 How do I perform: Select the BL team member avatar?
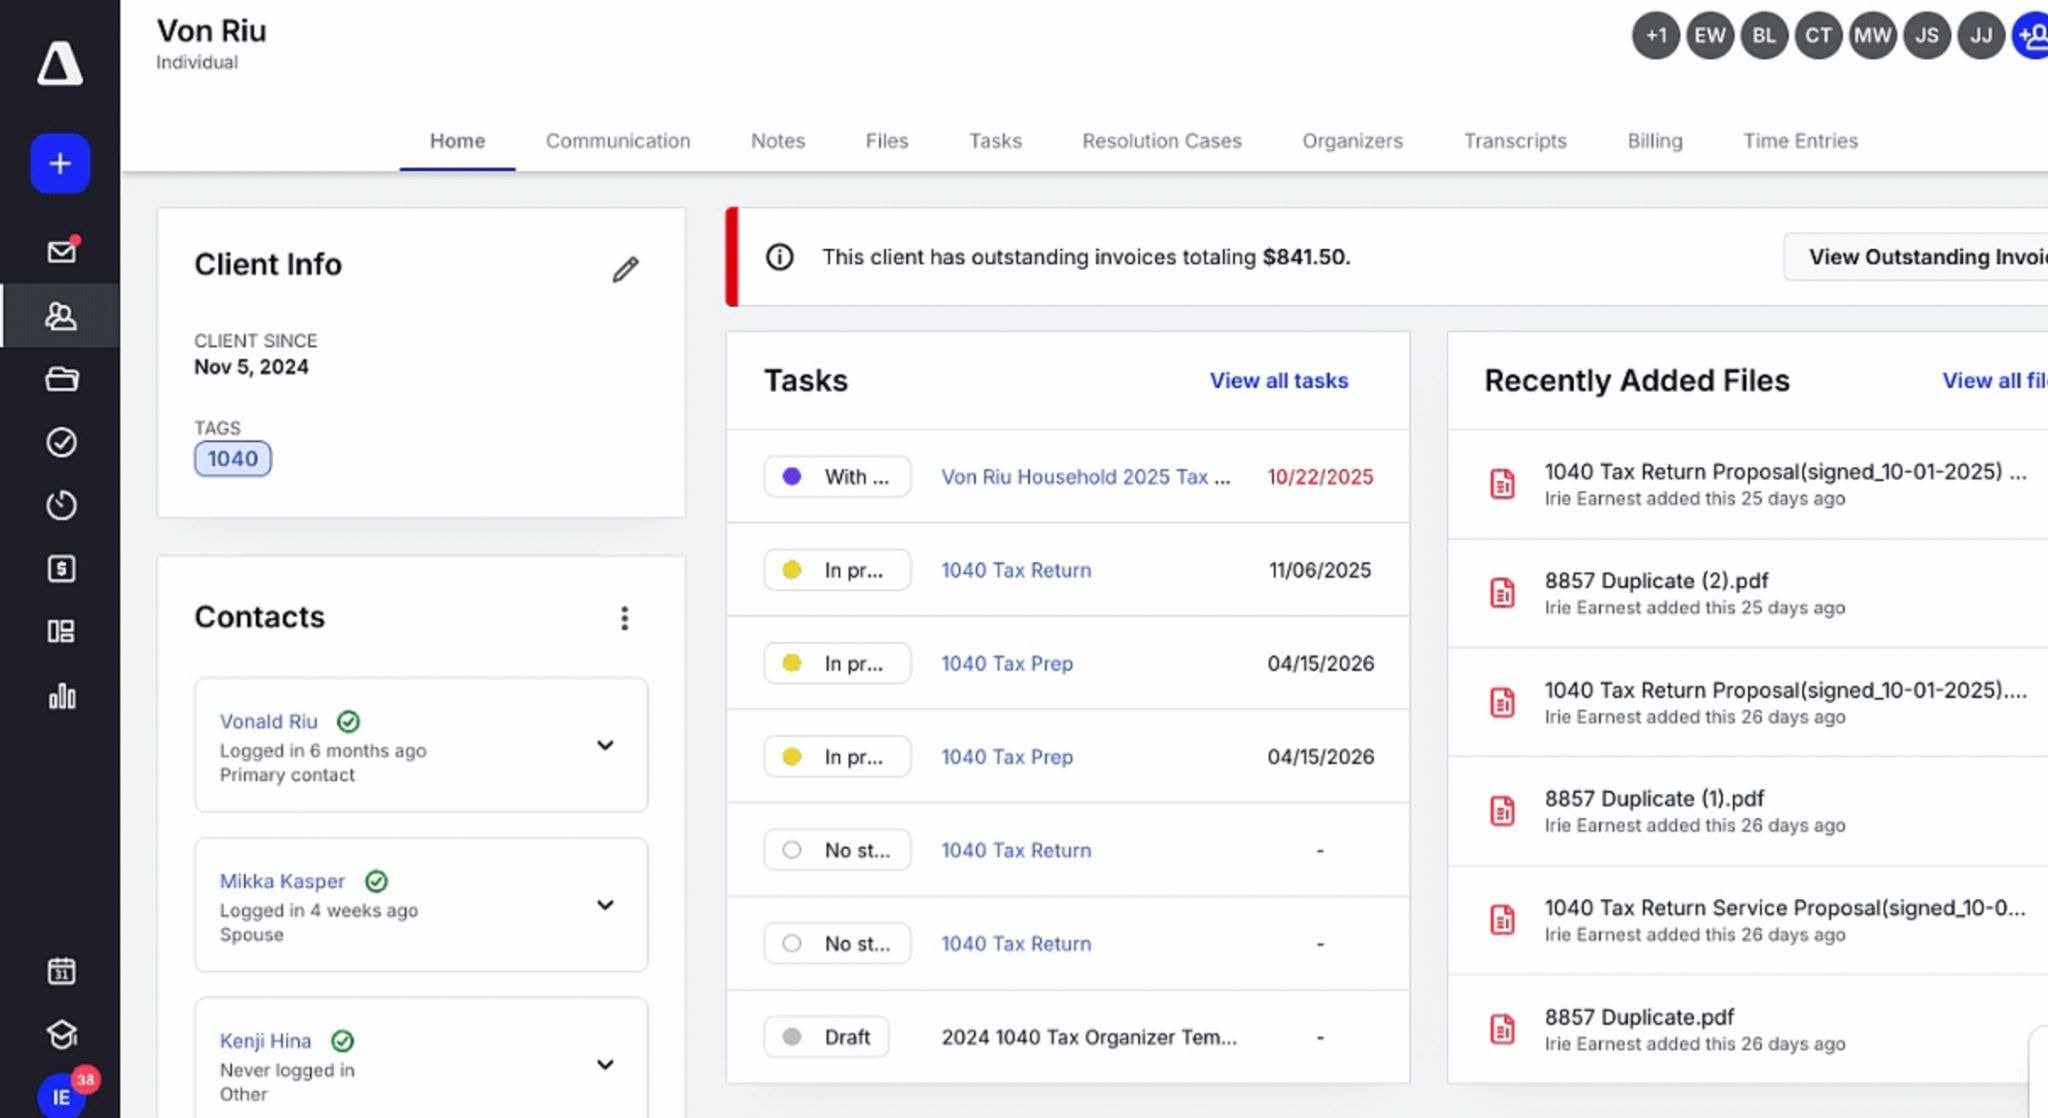(x=1764, y=36)
